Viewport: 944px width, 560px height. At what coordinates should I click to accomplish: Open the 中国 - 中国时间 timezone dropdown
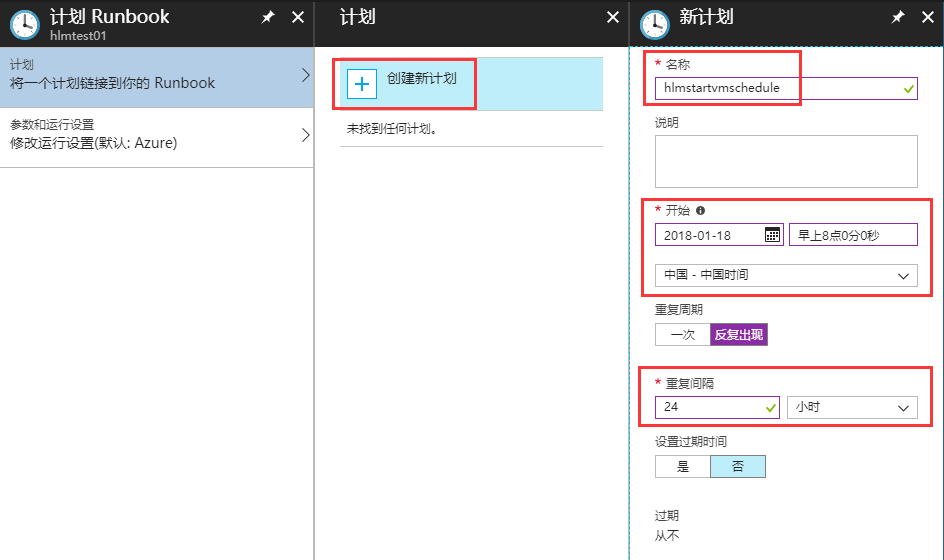[x=786, y=275]
